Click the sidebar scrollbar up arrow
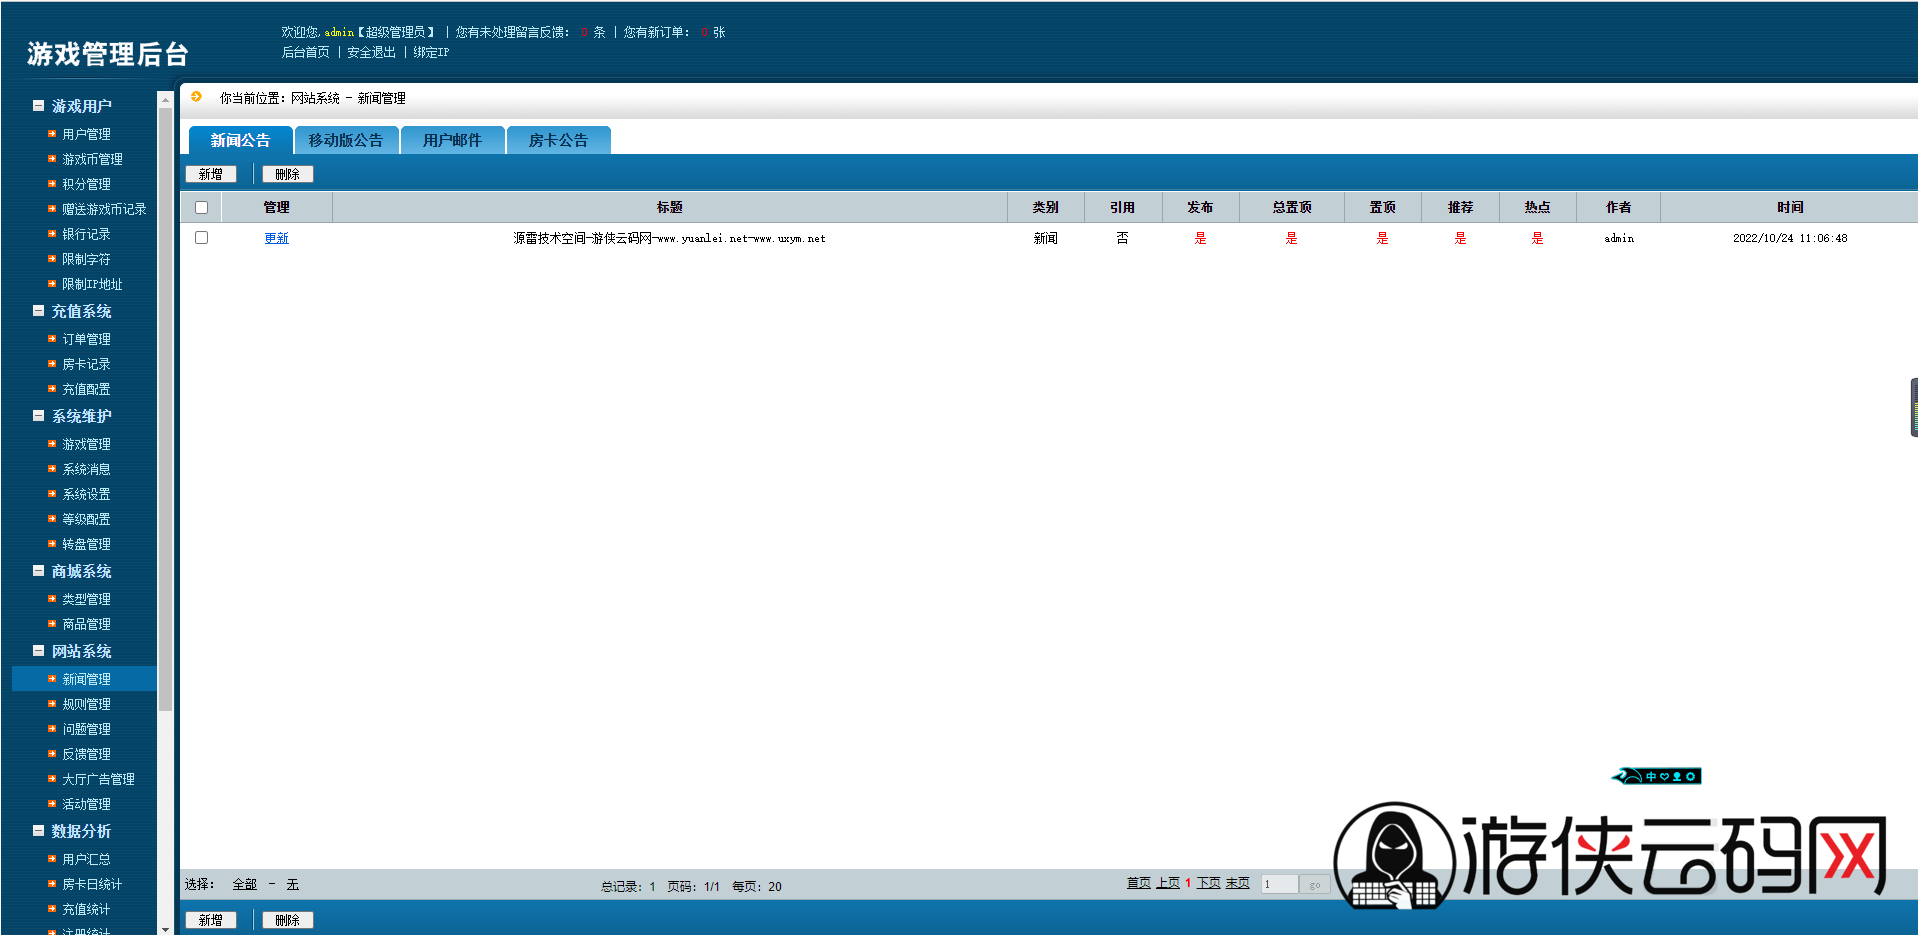 click(x=165, y=100)
